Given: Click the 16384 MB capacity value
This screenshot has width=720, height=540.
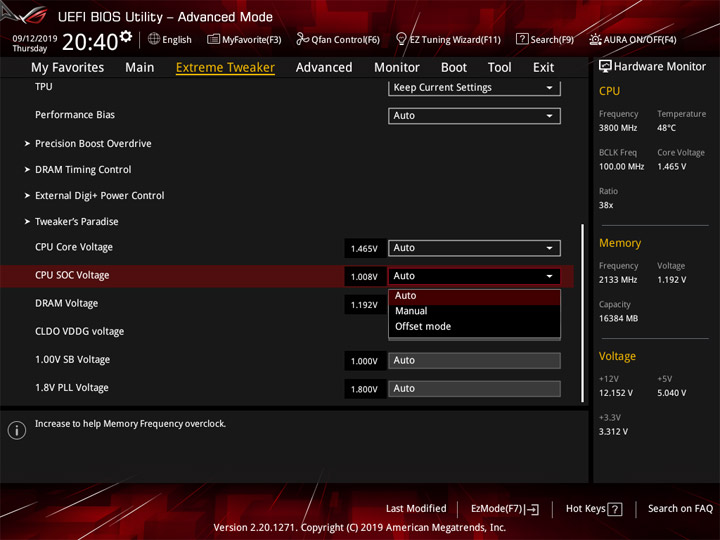Looking at the screenshot, I should pos(618,319).
